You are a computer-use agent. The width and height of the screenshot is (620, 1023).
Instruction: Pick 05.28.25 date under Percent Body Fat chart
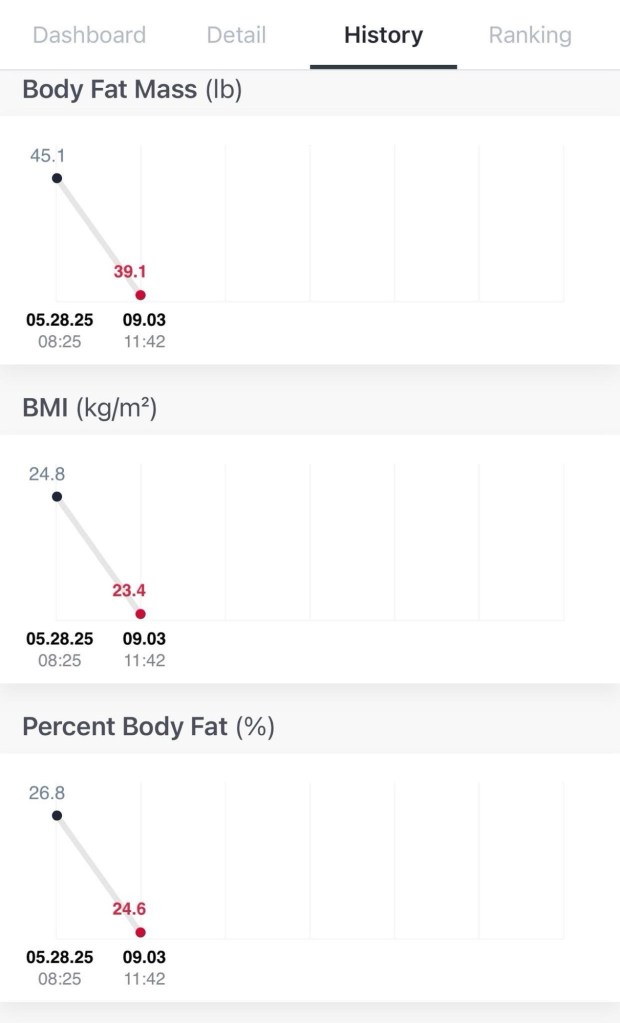pyautogui.click(x=60, y=957)
